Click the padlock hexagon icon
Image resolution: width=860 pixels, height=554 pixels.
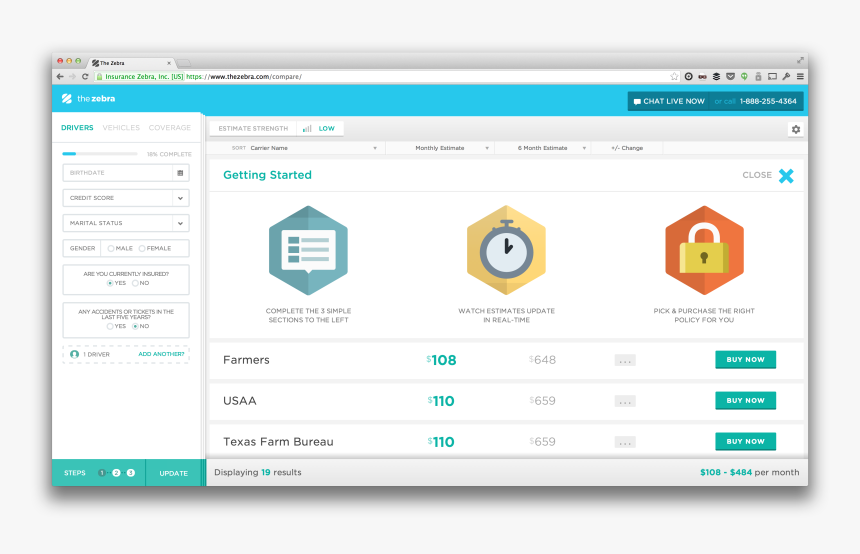click(704, 250)
